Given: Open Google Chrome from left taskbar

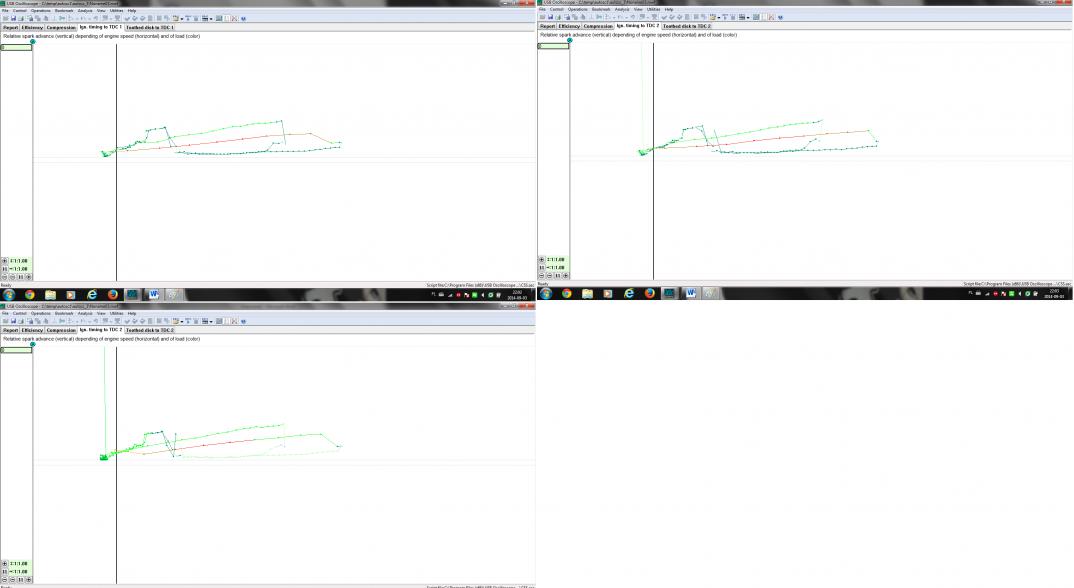Looking at the screenshot, I should point(29,295).
